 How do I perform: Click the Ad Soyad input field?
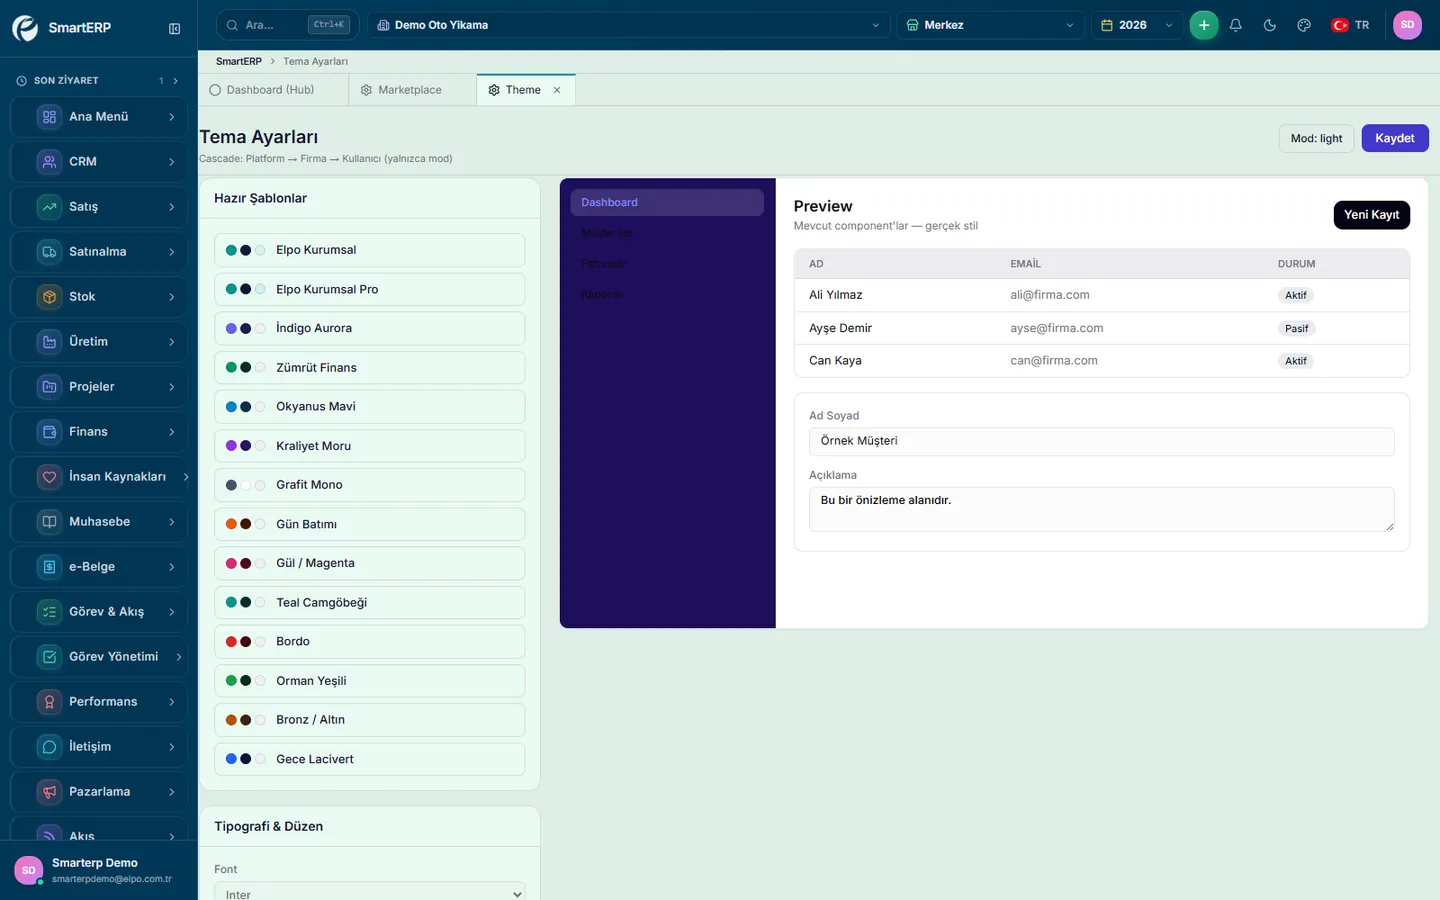click(x=1101, y=441)
